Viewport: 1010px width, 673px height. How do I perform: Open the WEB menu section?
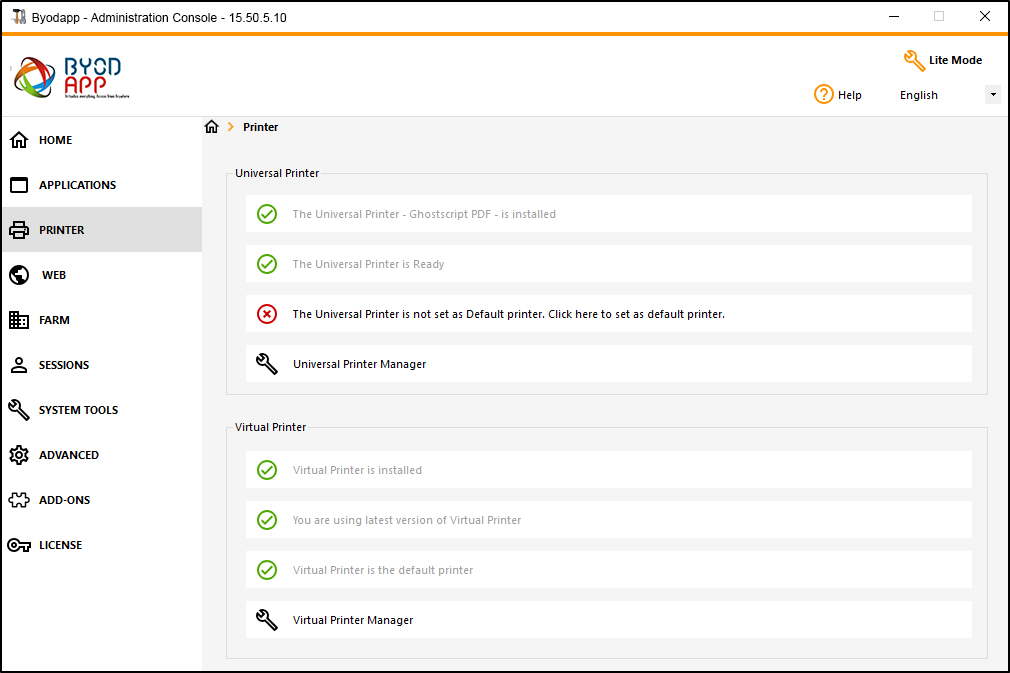pyautogui.click(x=102, y=275)
